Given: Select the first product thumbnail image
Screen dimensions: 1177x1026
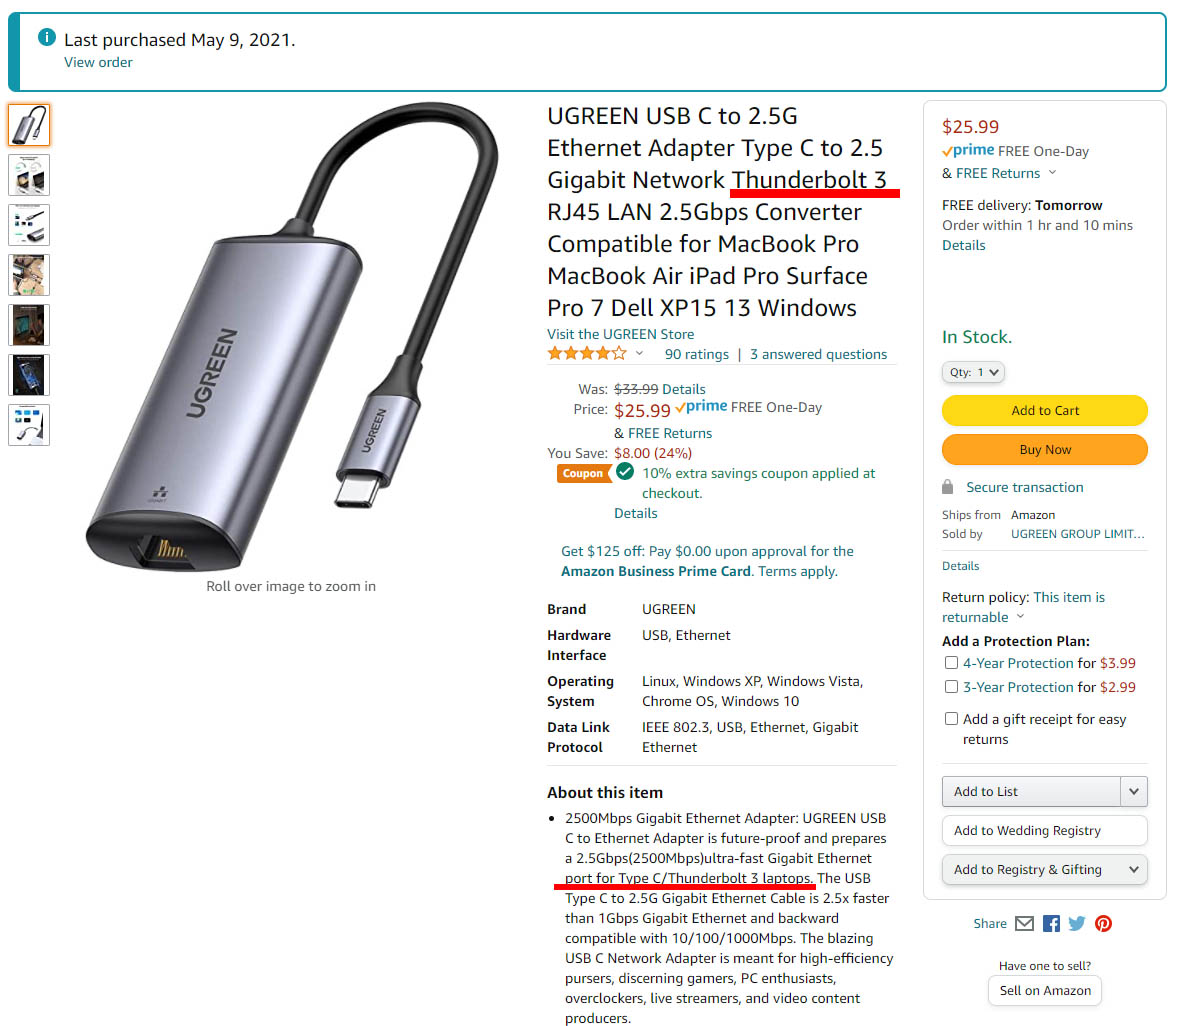Looking at the screenshot, I should (29, 125).
